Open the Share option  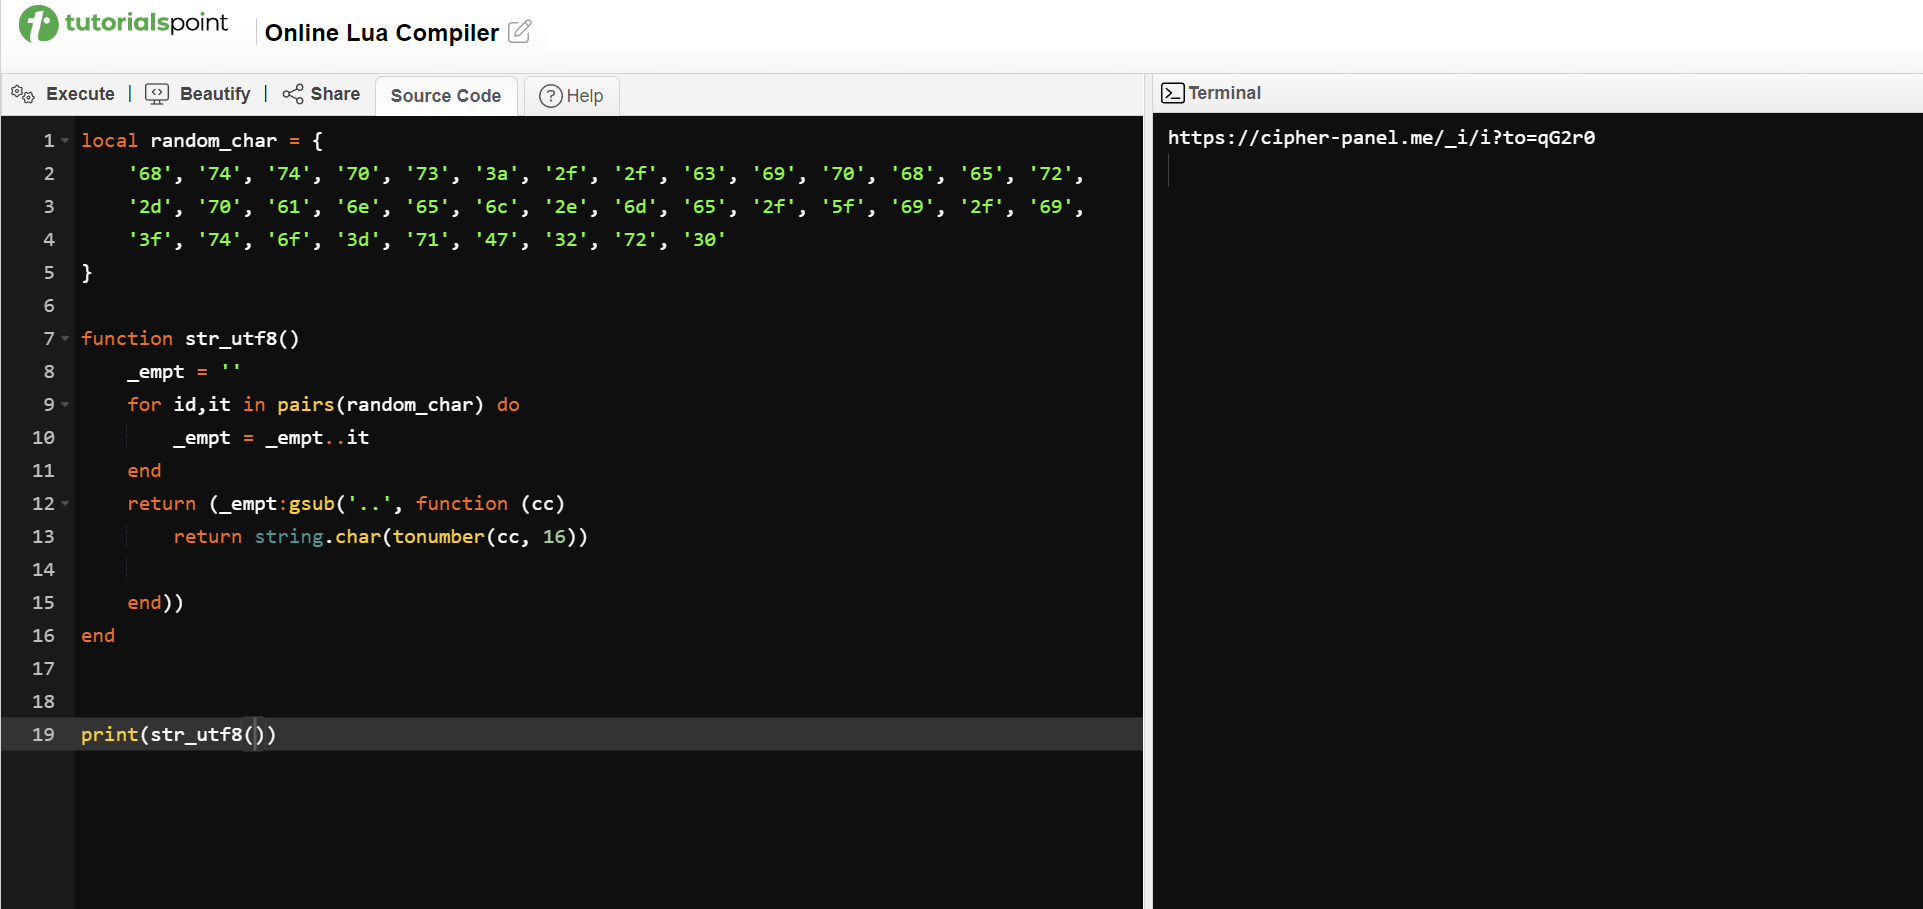point(335,94)
